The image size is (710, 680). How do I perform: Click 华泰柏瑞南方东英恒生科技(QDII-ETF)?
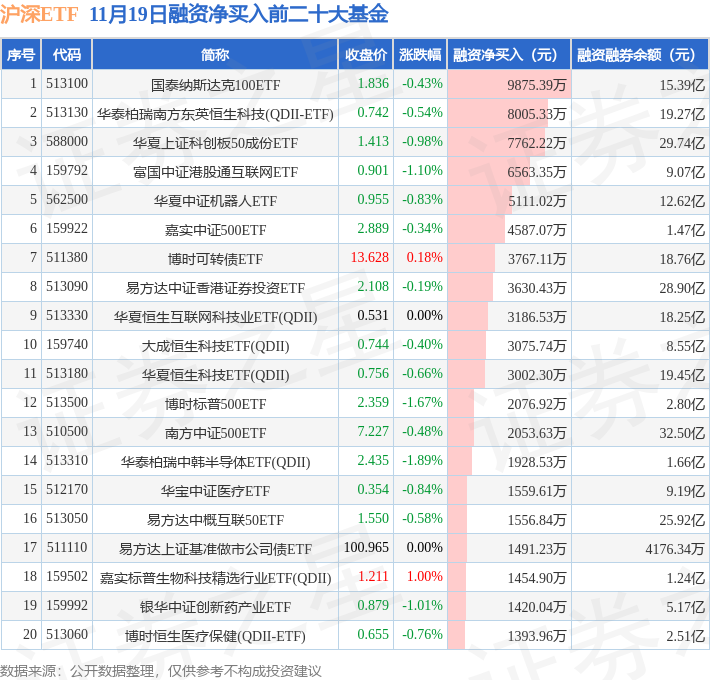(x=215, y=114)
